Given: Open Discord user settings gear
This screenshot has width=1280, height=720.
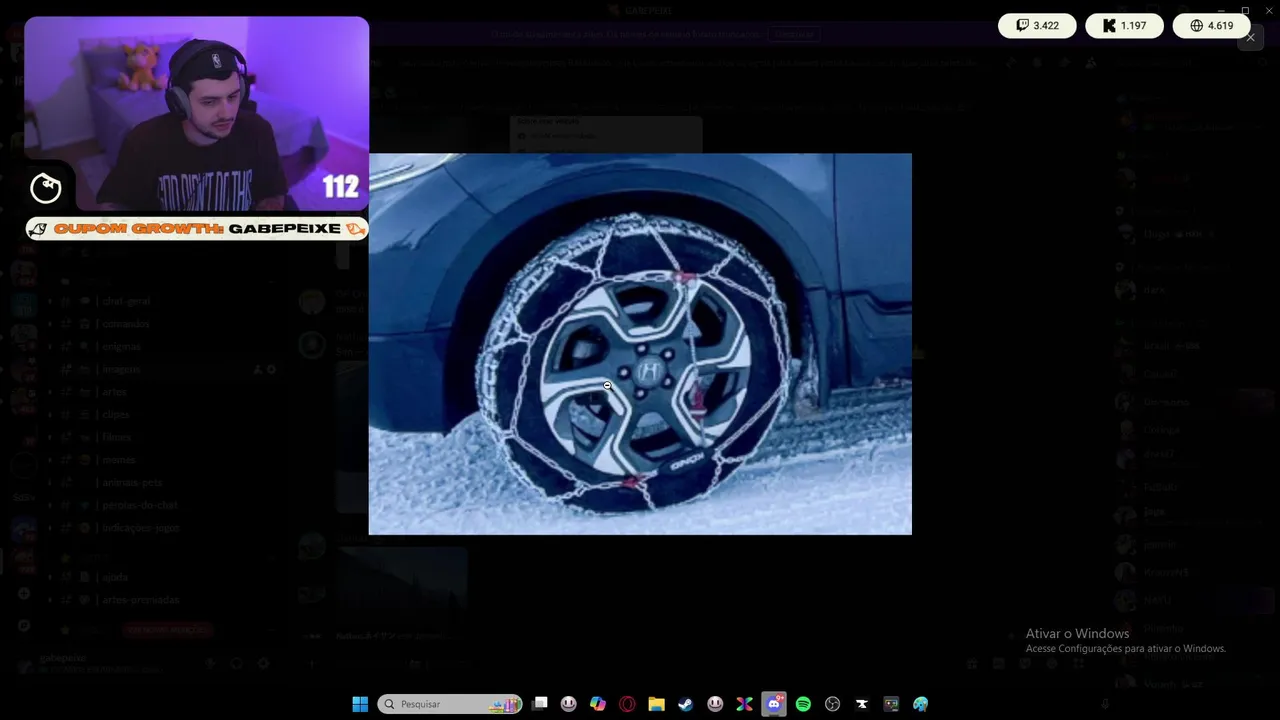Looking at the screenshot, I should [x=263, y=663].
